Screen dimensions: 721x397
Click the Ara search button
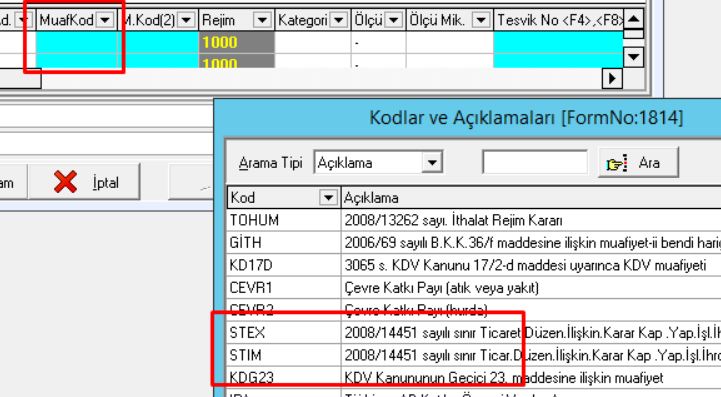tap(638, 163)
